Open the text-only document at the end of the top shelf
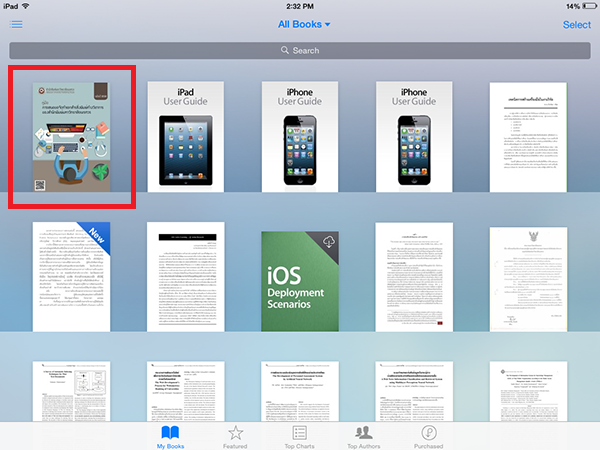 [x=528, y=137]
